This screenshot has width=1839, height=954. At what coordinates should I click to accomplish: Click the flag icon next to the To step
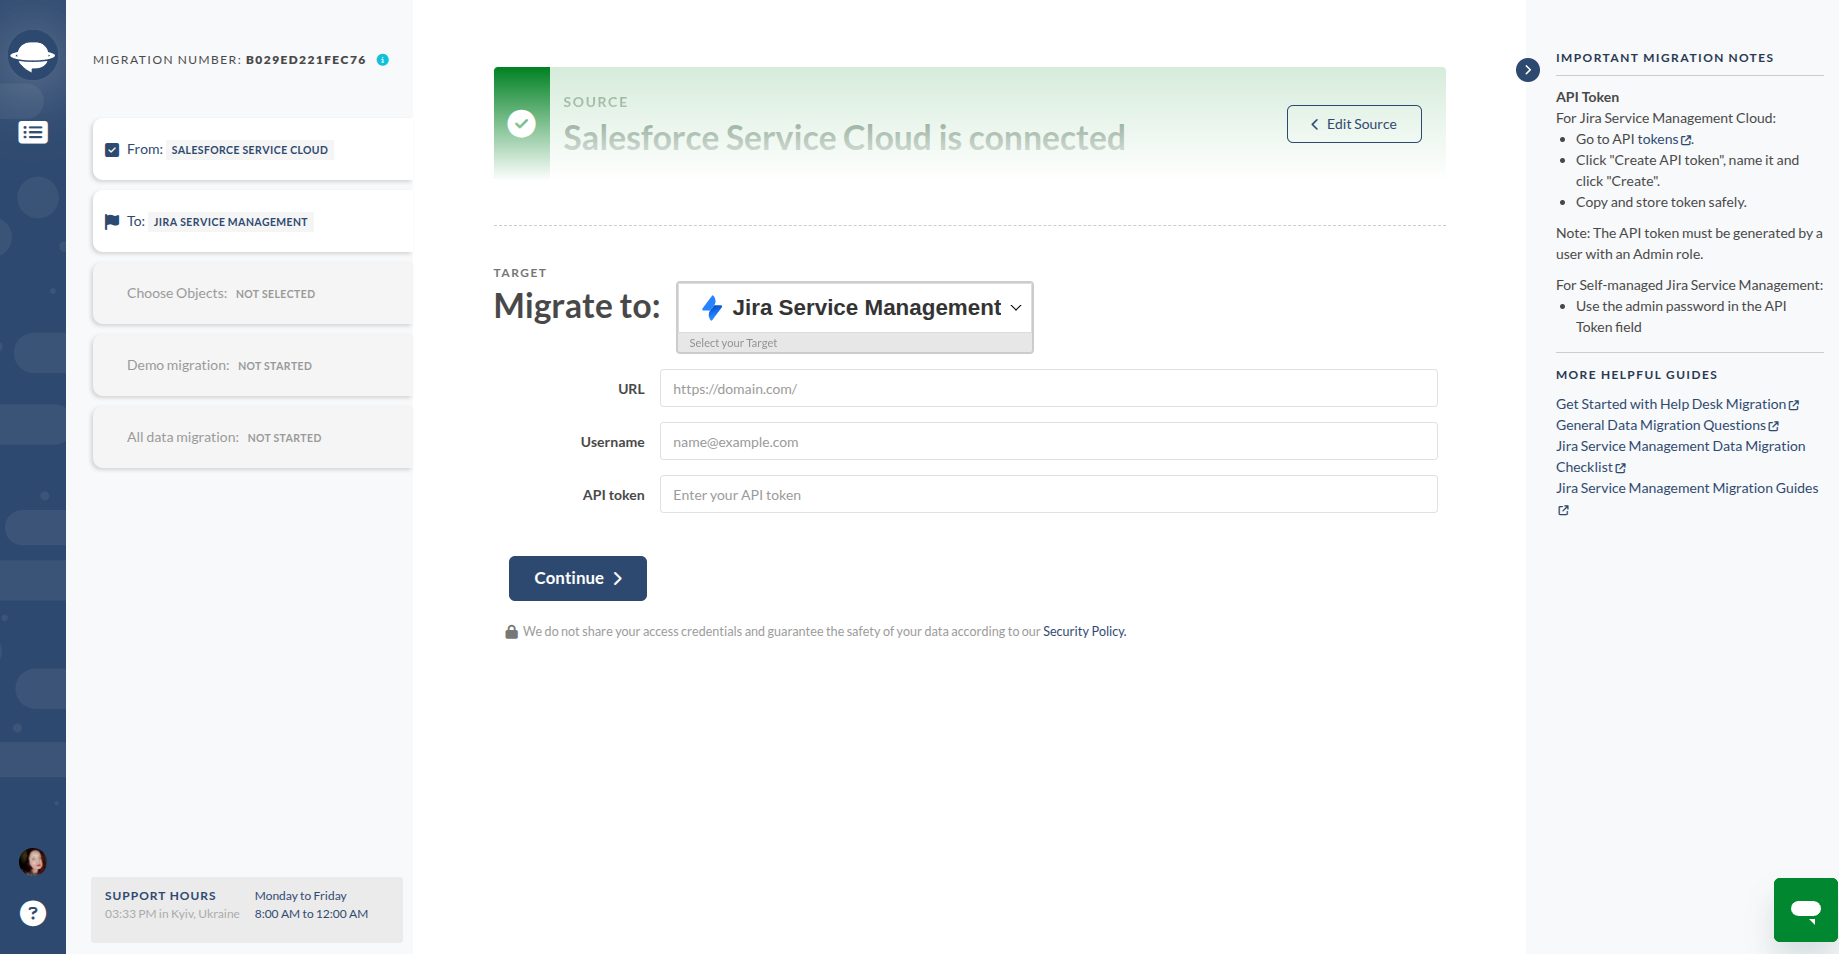click(x=112, y=221)
